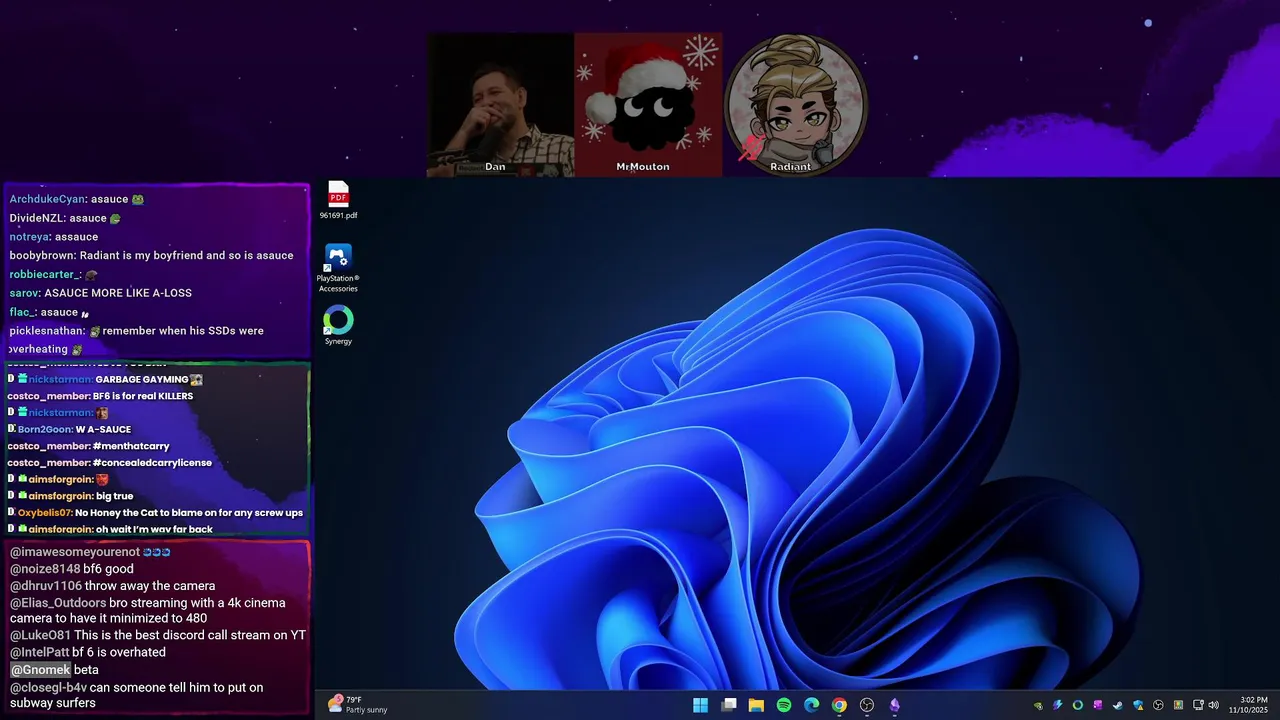Click @imawesomeyourenot in the bottom chat
1280x720 pixels.
(75, 552)
